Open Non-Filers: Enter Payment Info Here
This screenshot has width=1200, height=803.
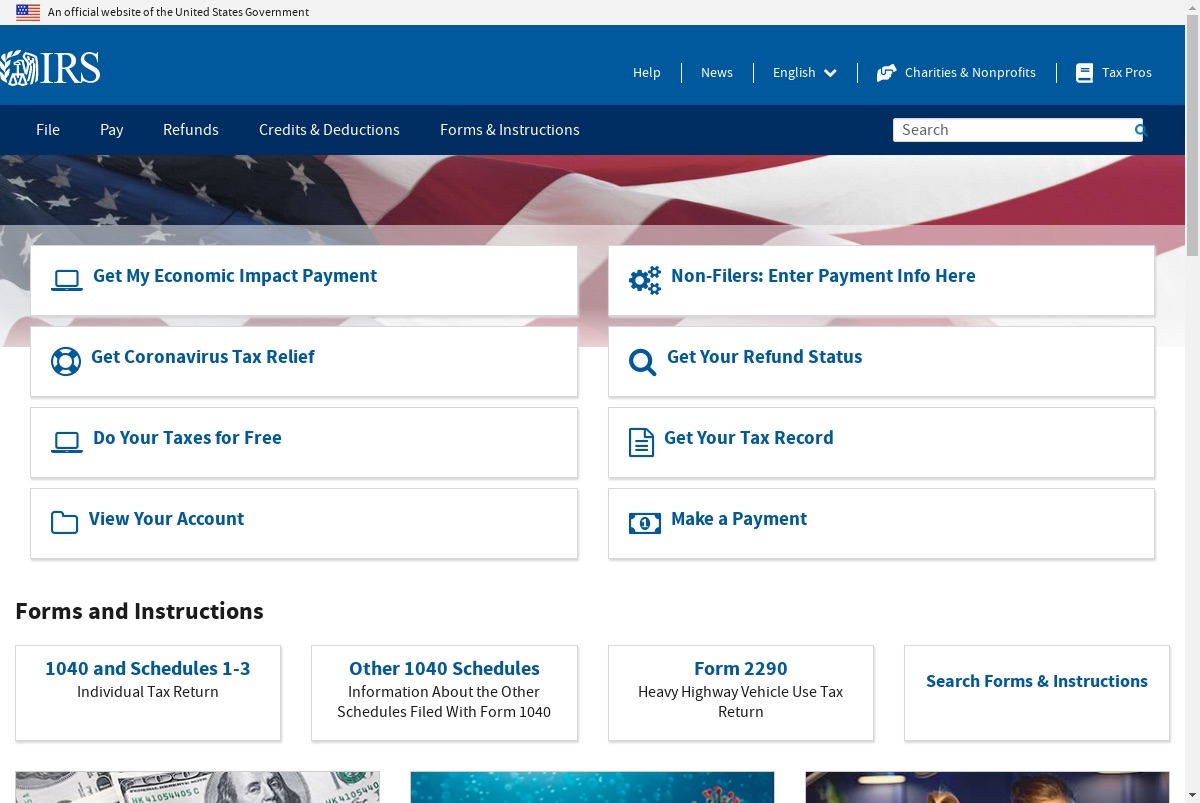click(881, 281)
